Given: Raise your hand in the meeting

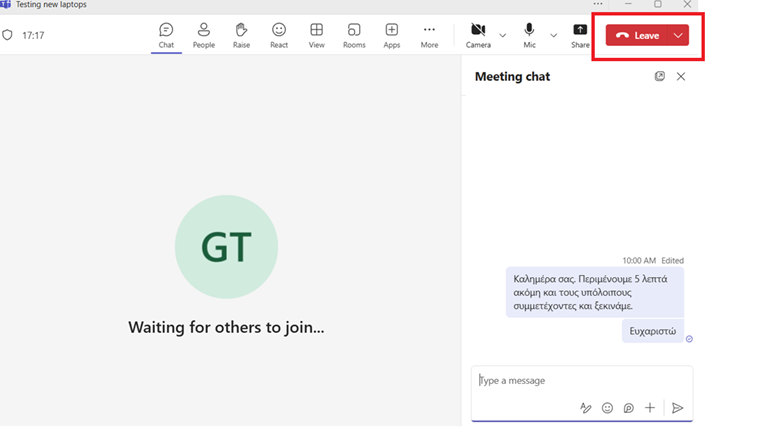Looking at the screenshot, I should pos(241,35).
